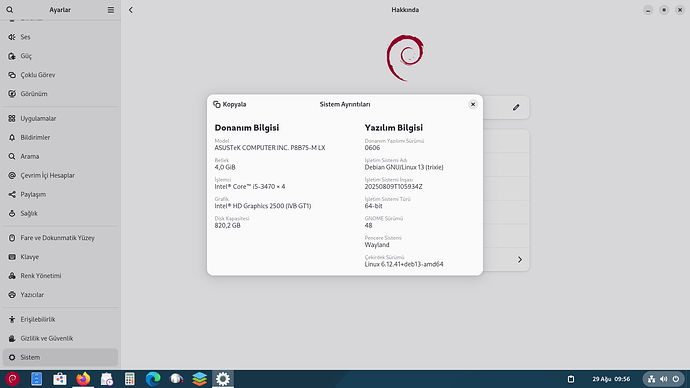Click Intel HD Graphics 2500 (IVB GT1) text
This screenshot has height=388, width=690.
263,206
